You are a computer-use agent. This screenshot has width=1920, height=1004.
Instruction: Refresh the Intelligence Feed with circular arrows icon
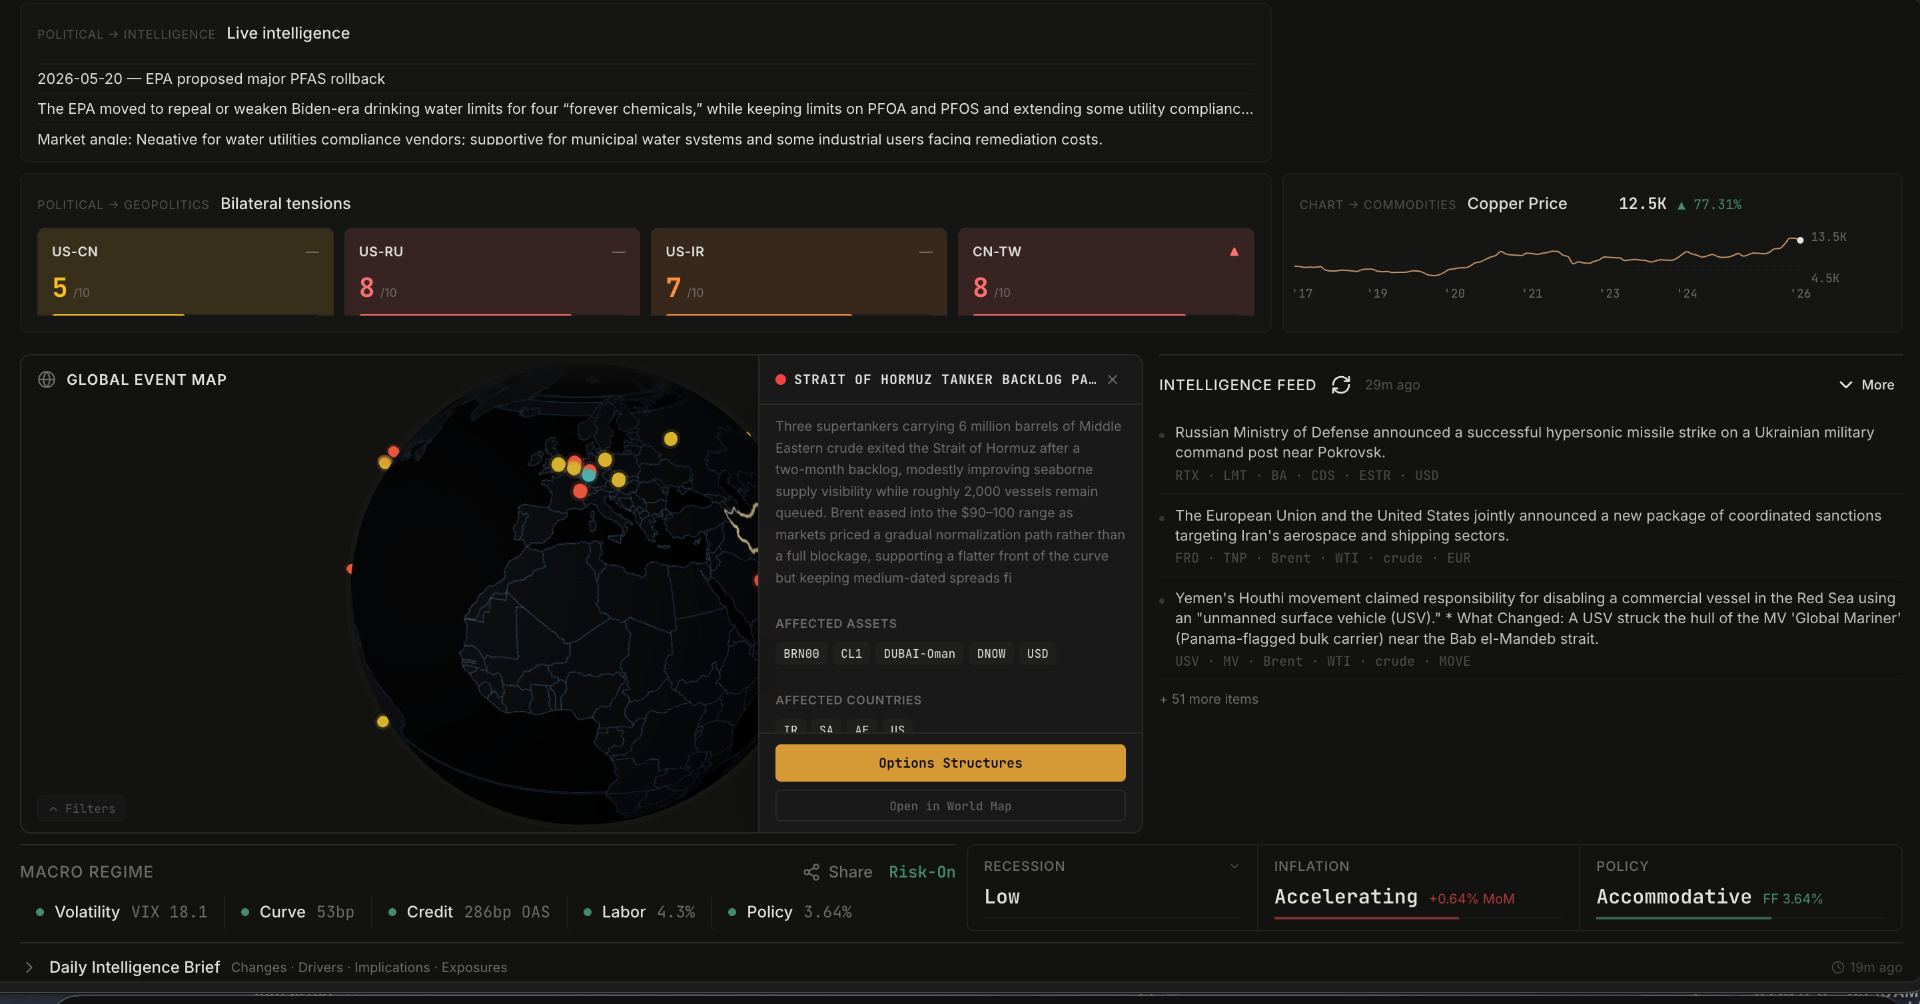coord(1341,385)
